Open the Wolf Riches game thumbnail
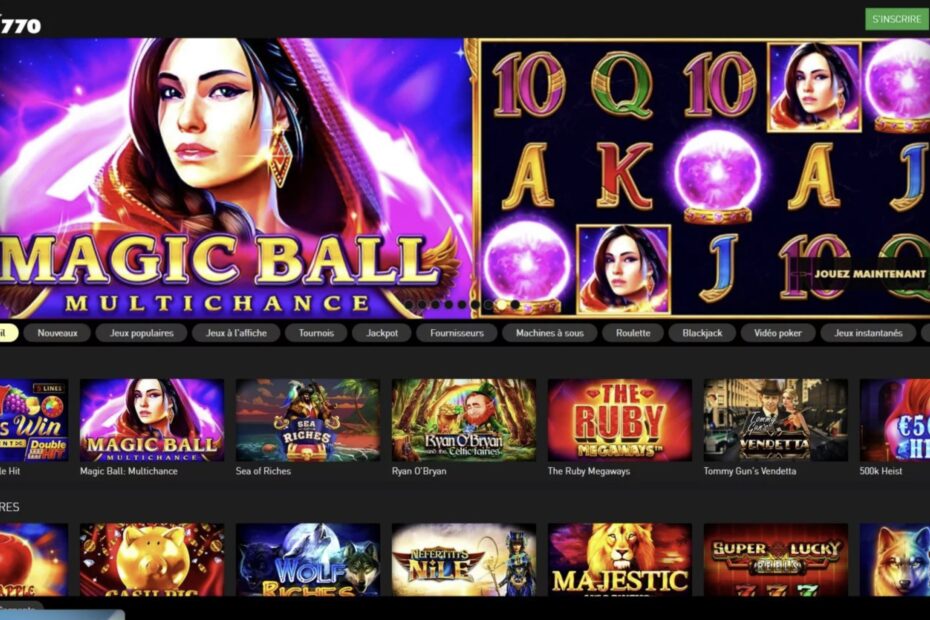The height and width of the screenshot is (620, 930). [308, 559]
